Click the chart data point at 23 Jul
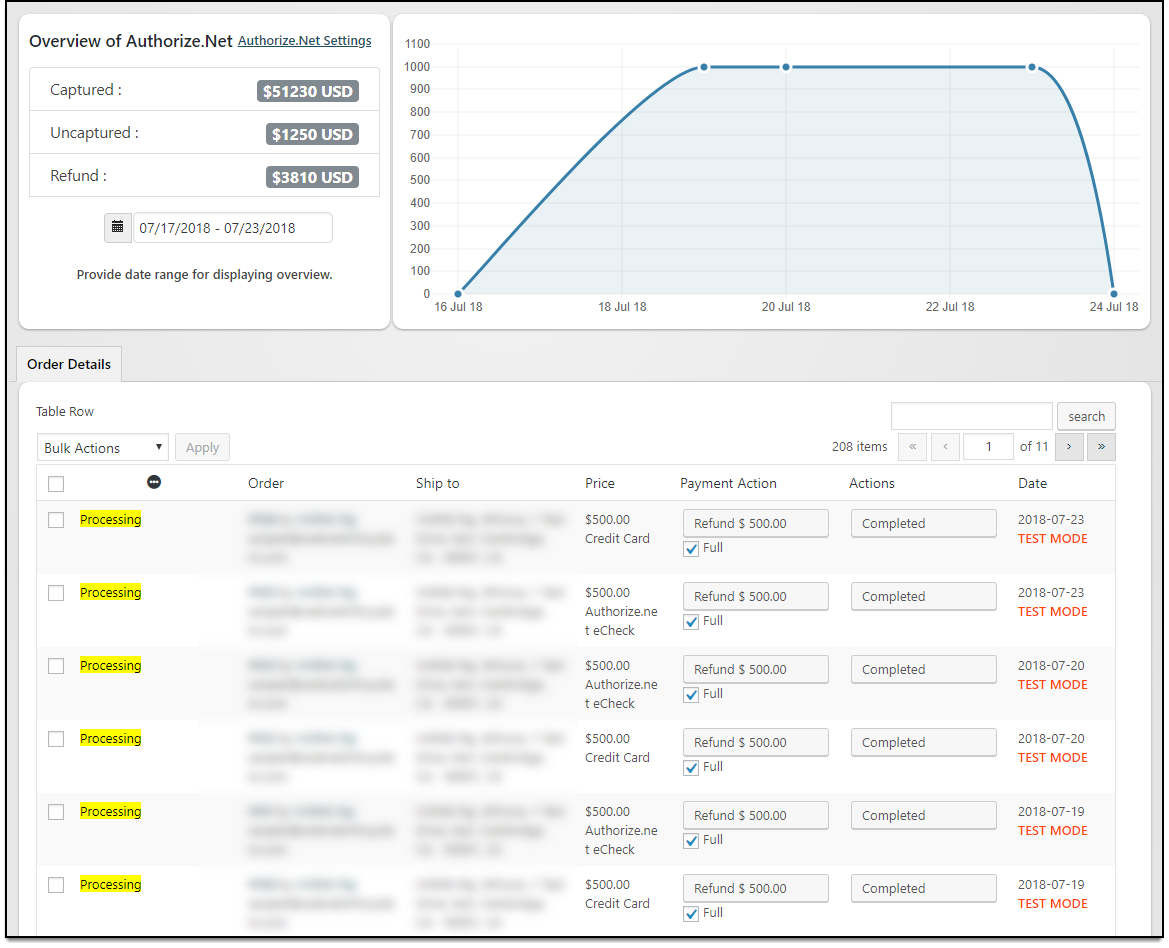Screen dimensions: 1169x948 [1032, 67]
